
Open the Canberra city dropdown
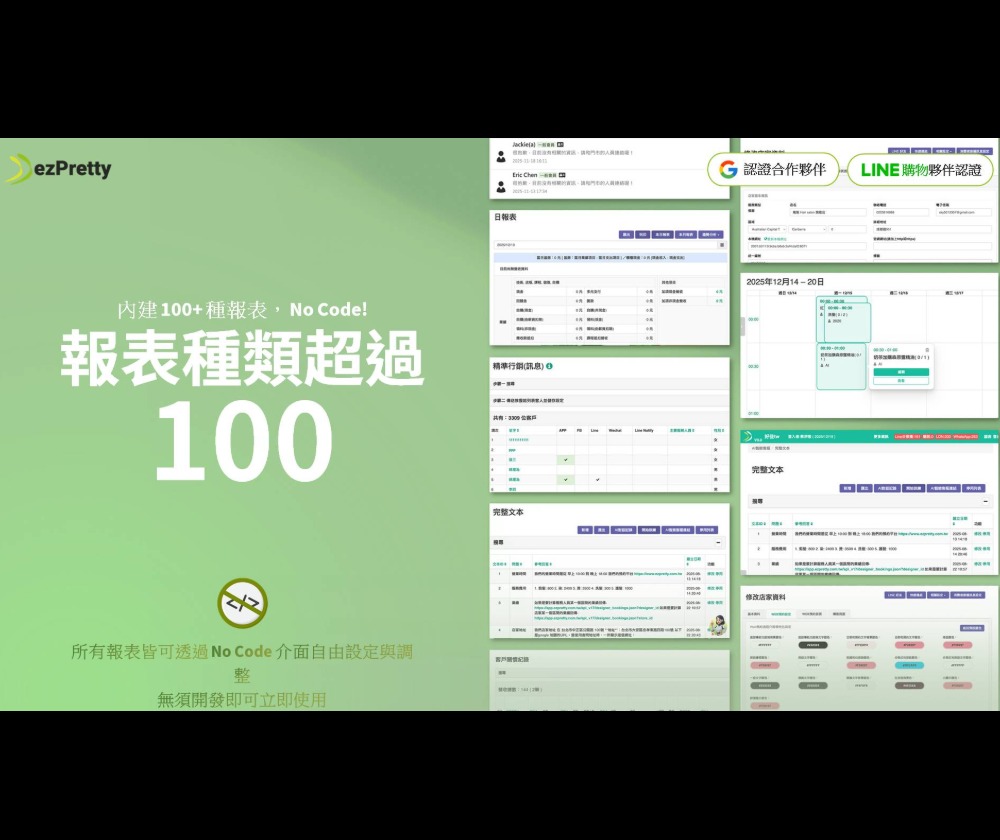807,229
